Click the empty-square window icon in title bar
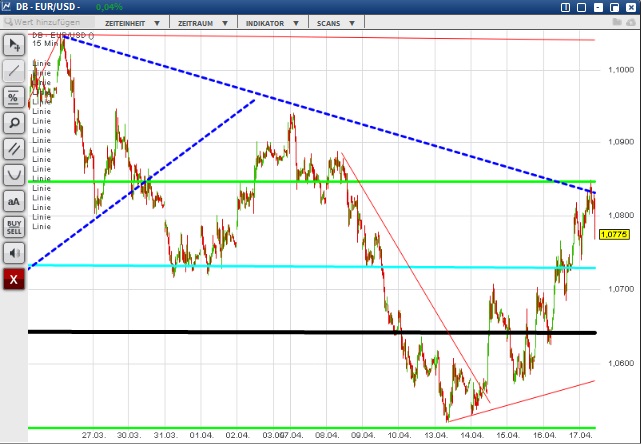This screenshot has height=444, width=641. pos(581,7)
